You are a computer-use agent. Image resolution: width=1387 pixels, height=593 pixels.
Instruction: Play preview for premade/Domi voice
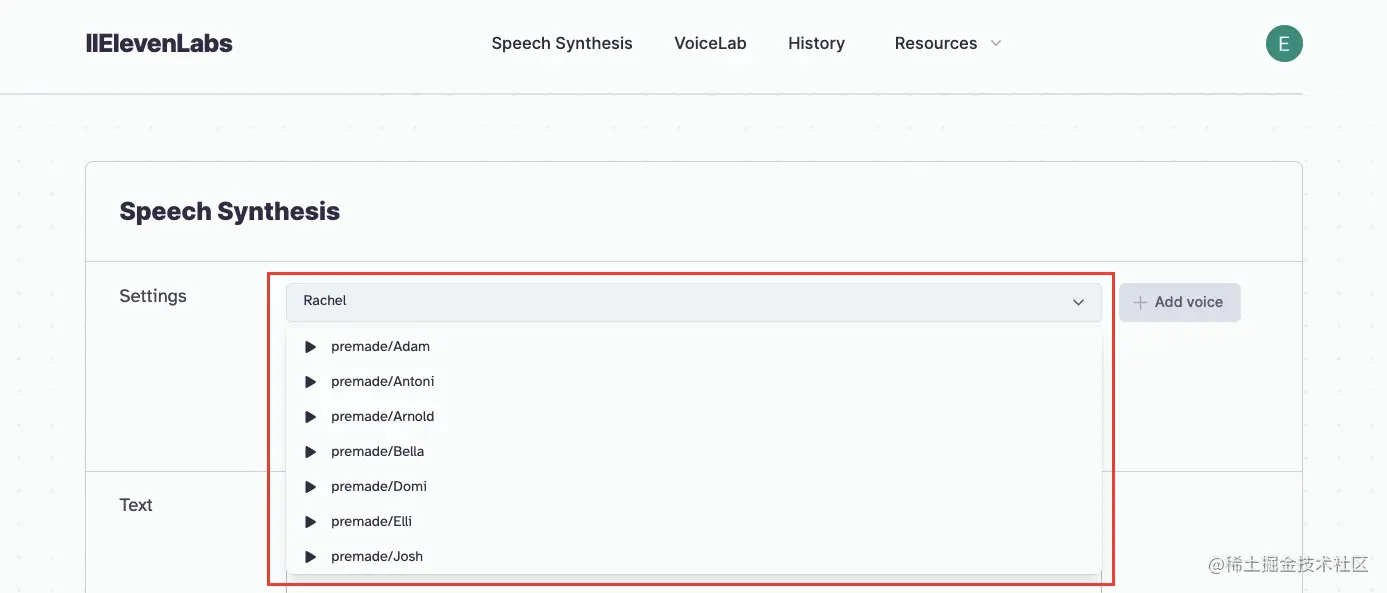pos(310,487)
